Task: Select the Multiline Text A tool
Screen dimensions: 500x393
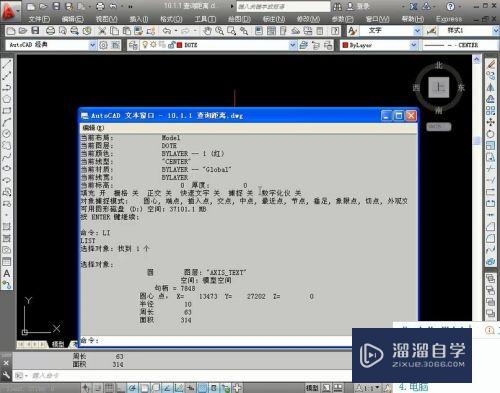Action: tap(7, 273)
